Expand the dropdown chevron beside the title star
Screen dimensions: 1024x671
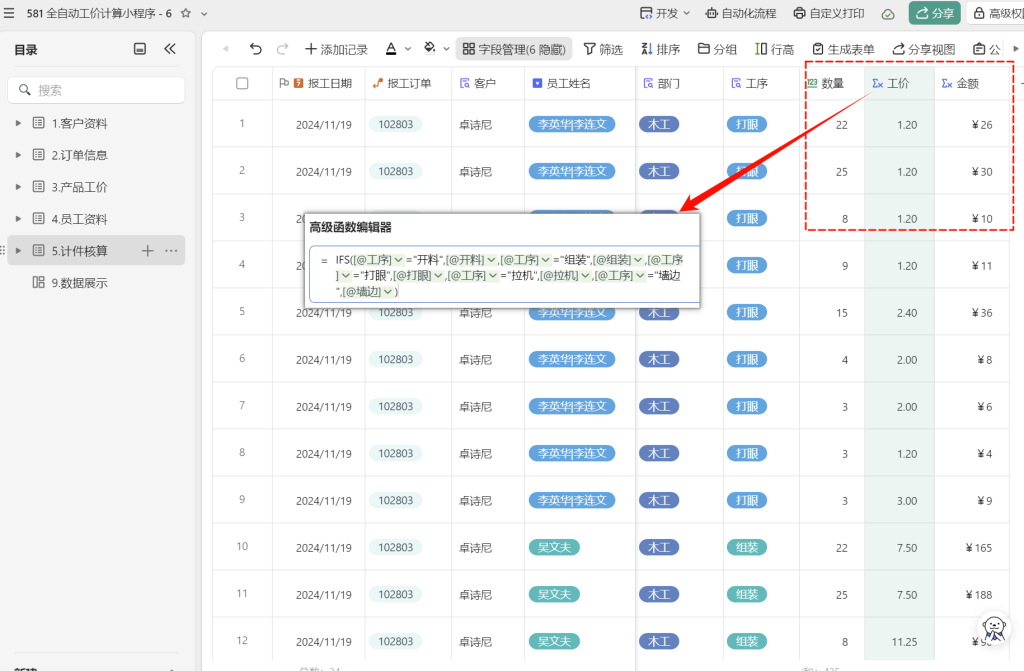point(204,14)
